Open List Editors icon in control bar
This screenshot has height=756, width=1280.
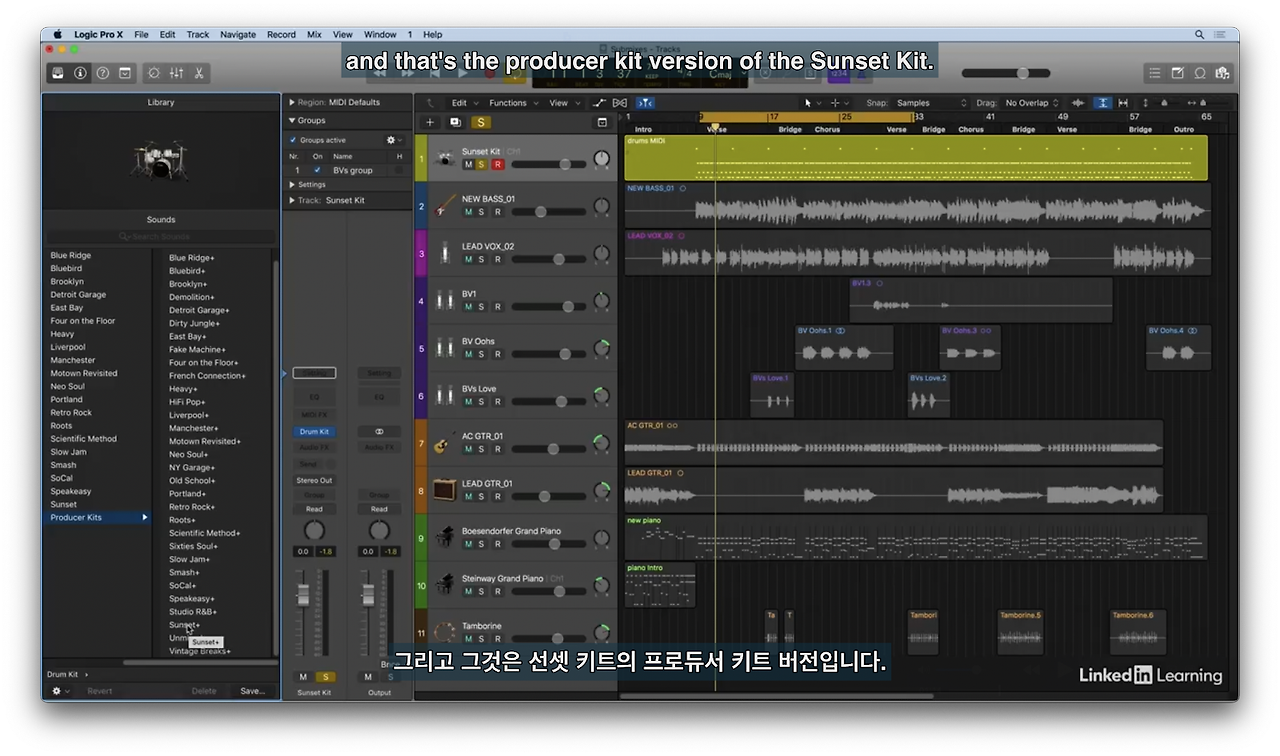tap(1155, 73)
